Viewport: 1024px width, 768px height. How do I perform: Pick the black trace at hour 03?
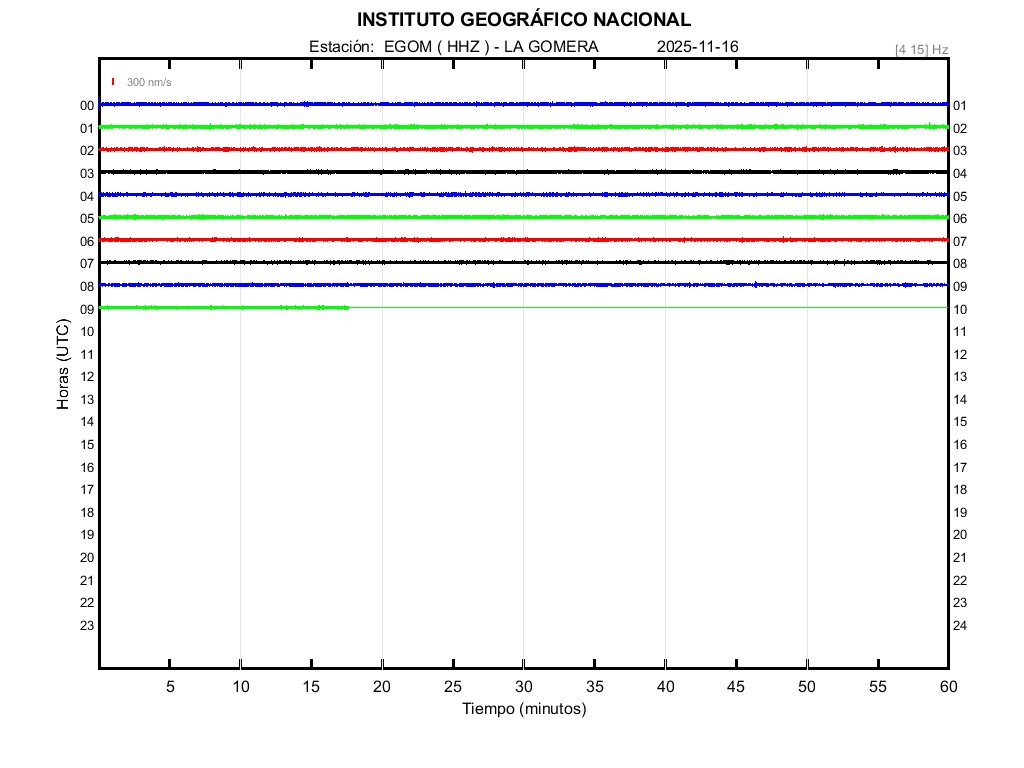coord(523,172)
